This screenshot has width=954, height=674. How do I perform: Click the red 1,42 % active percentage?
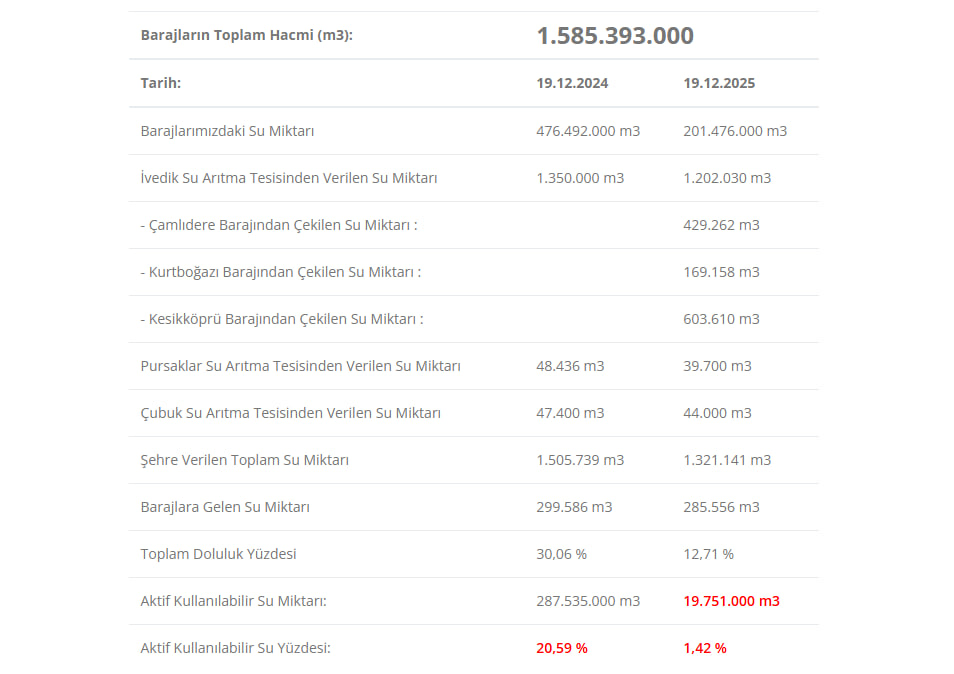click(705, 648)
